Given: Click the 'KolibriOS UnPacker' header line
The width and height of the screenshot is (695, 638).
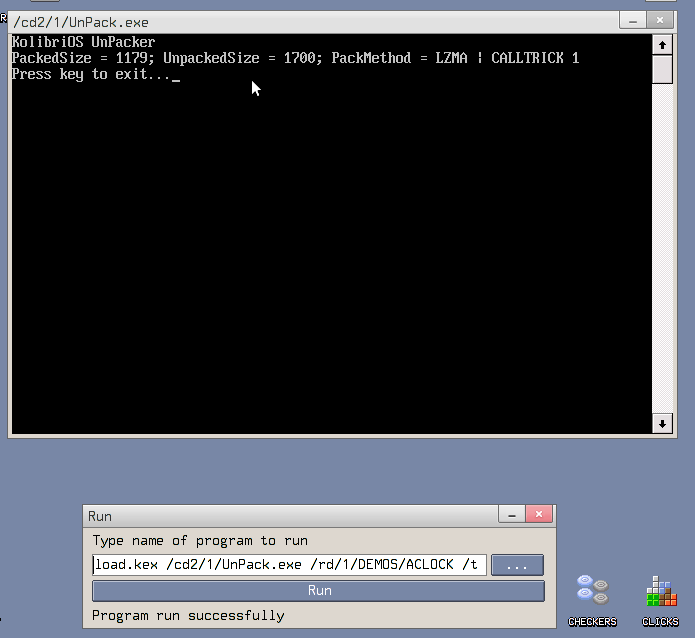Looking at the screenshot, I should (x=83, y=42).
